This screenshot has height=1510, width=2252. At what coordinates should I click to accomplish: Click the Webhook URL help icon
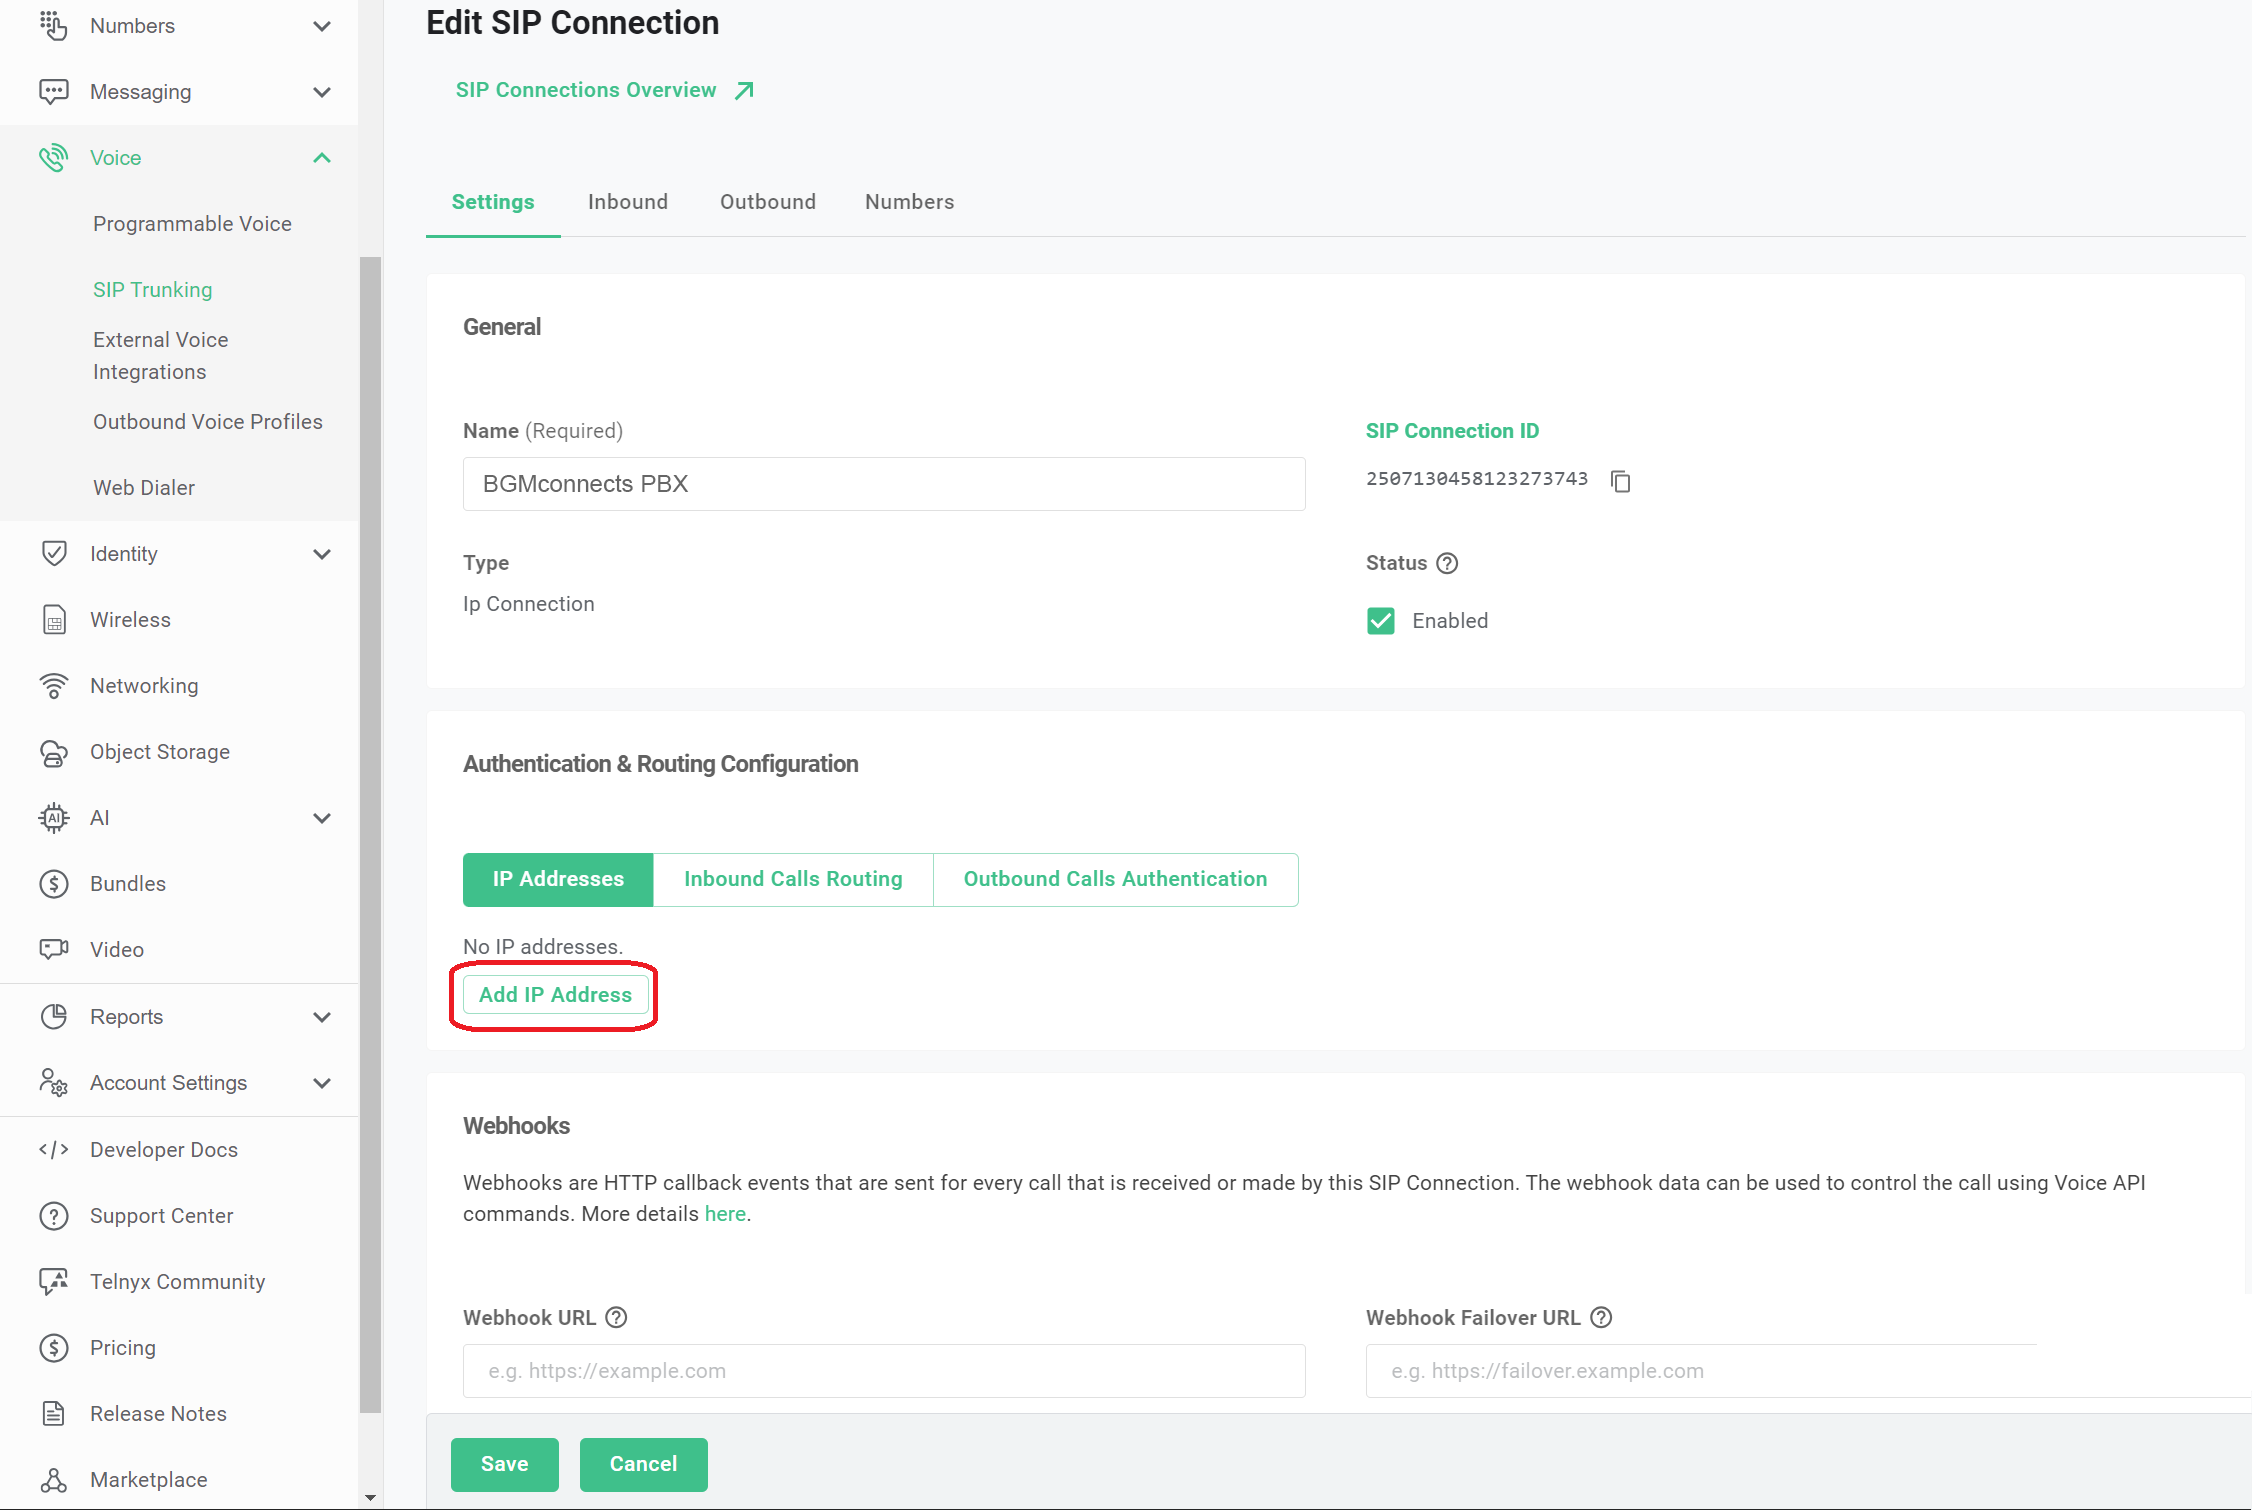pyautogui.click(x=616, y=1317)
